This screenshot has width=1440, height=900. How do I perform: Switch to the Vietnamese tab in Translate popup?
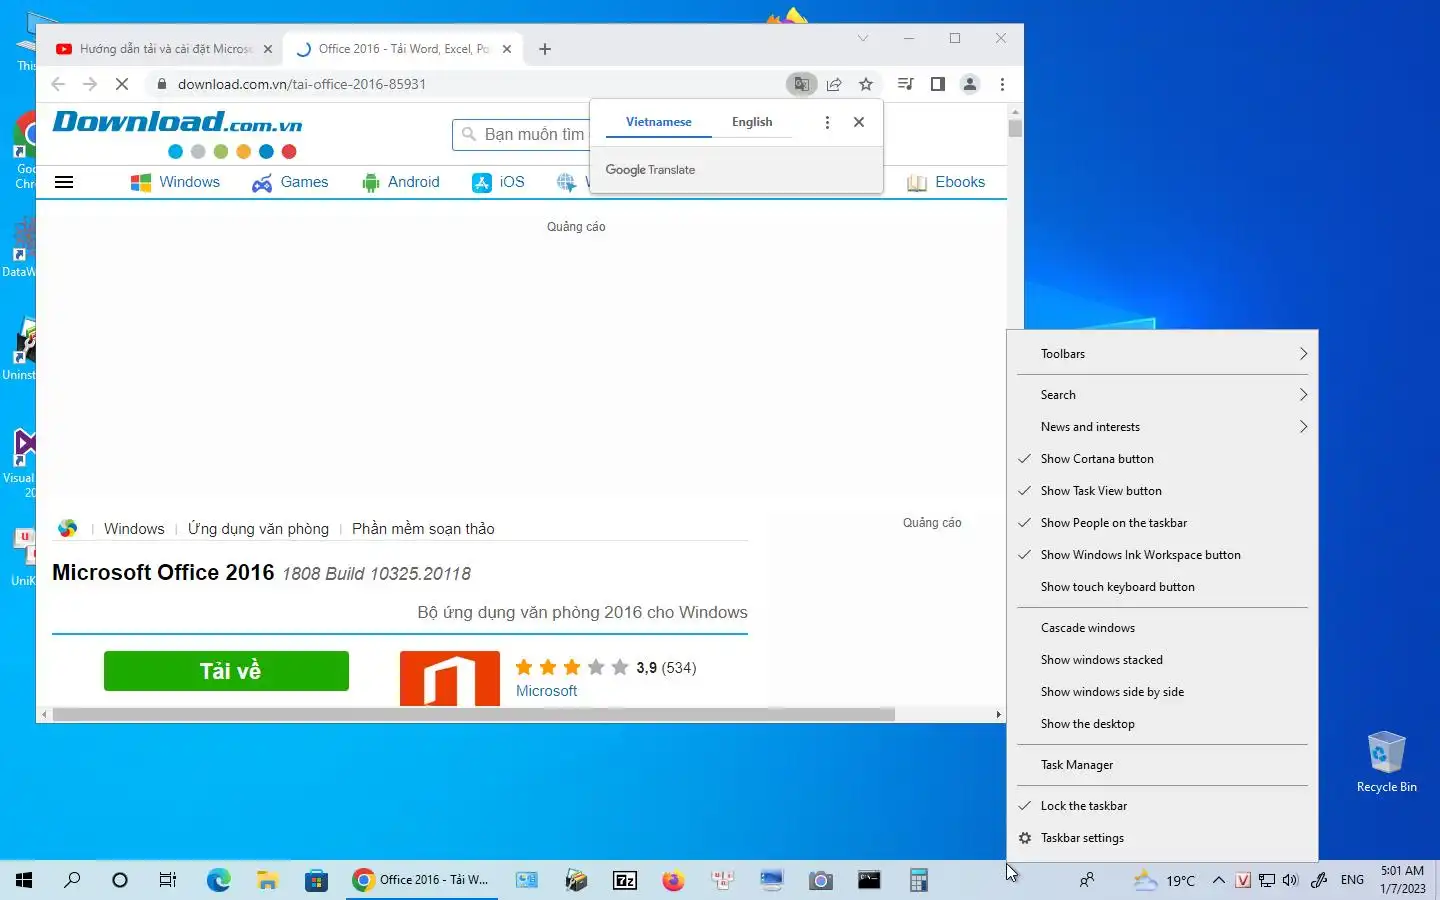click(658, 122)
